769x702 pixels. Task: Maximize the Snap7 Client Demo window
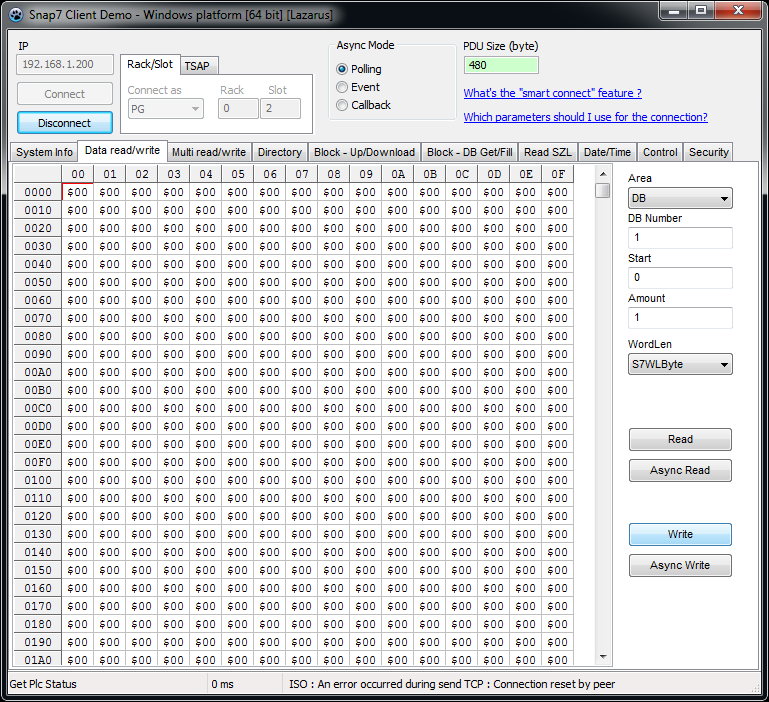(x=701, y=10)
